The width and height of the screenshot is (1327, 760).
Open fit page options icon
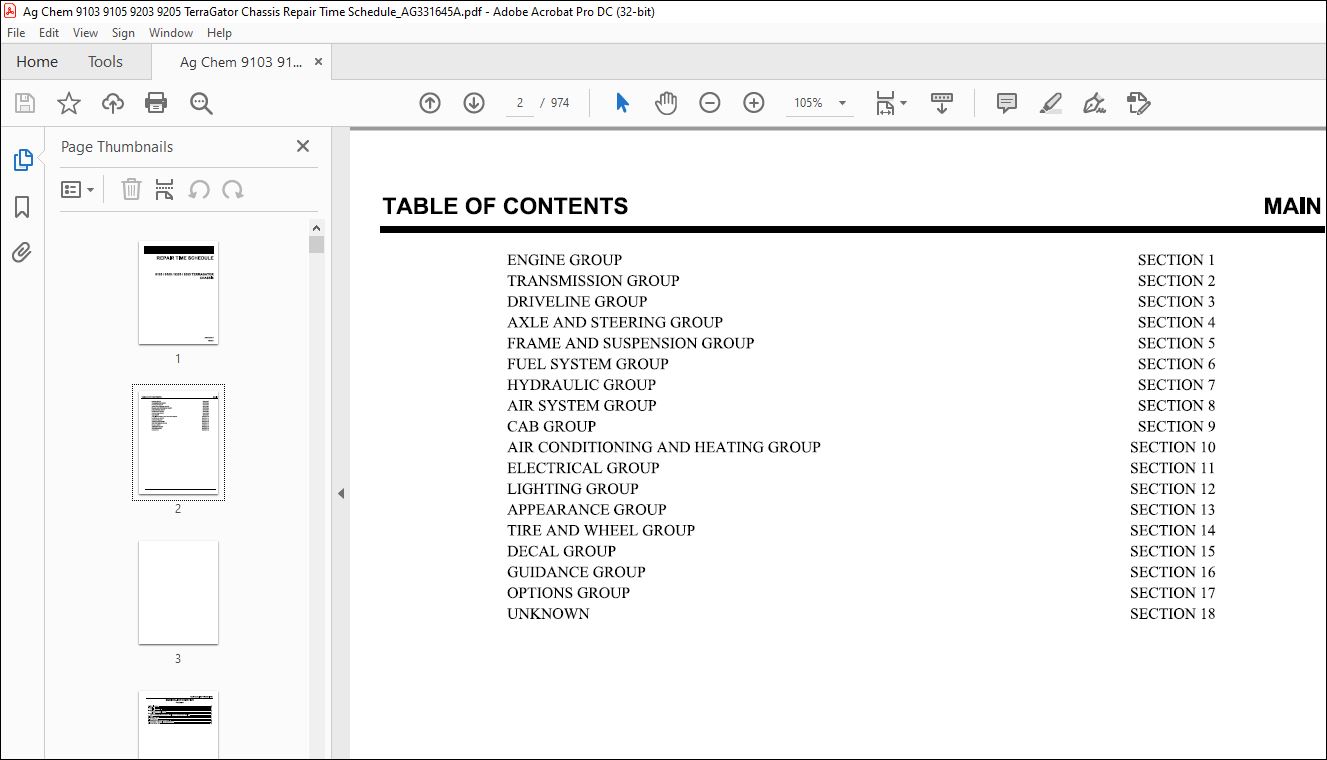click(x=890, y=103)
